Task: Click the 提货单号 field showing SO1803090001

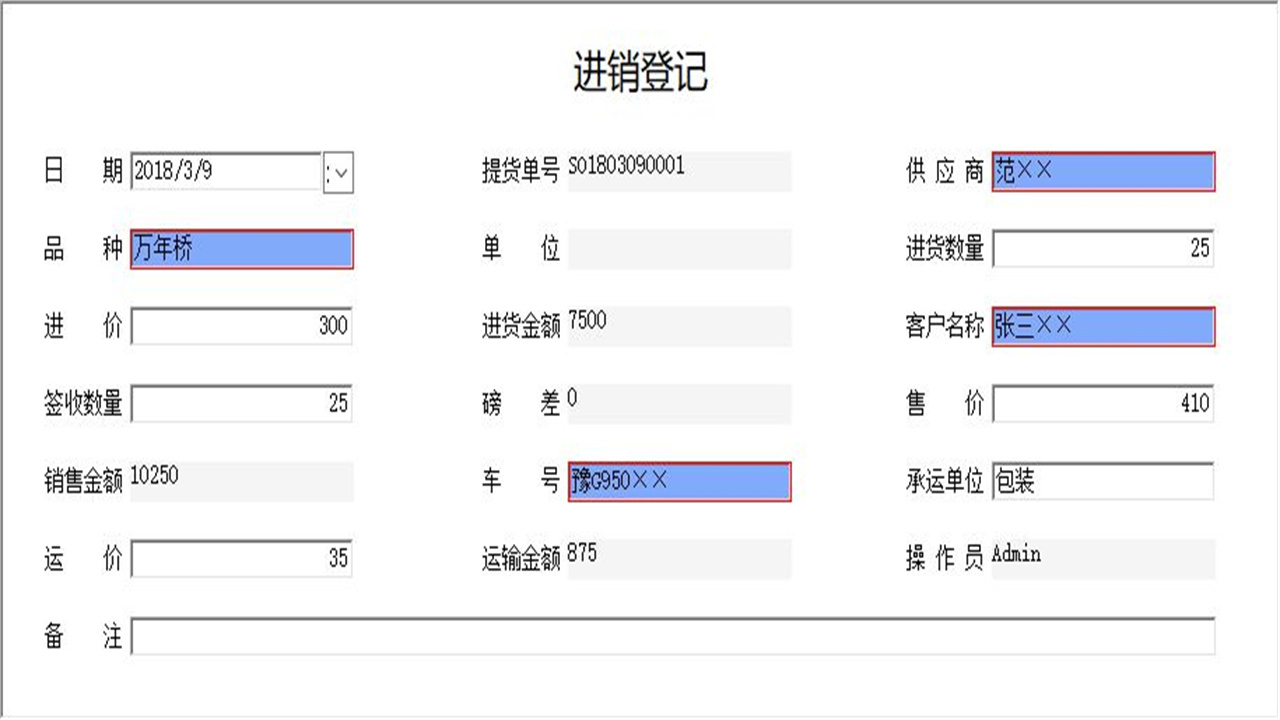Action: (680, 170)
